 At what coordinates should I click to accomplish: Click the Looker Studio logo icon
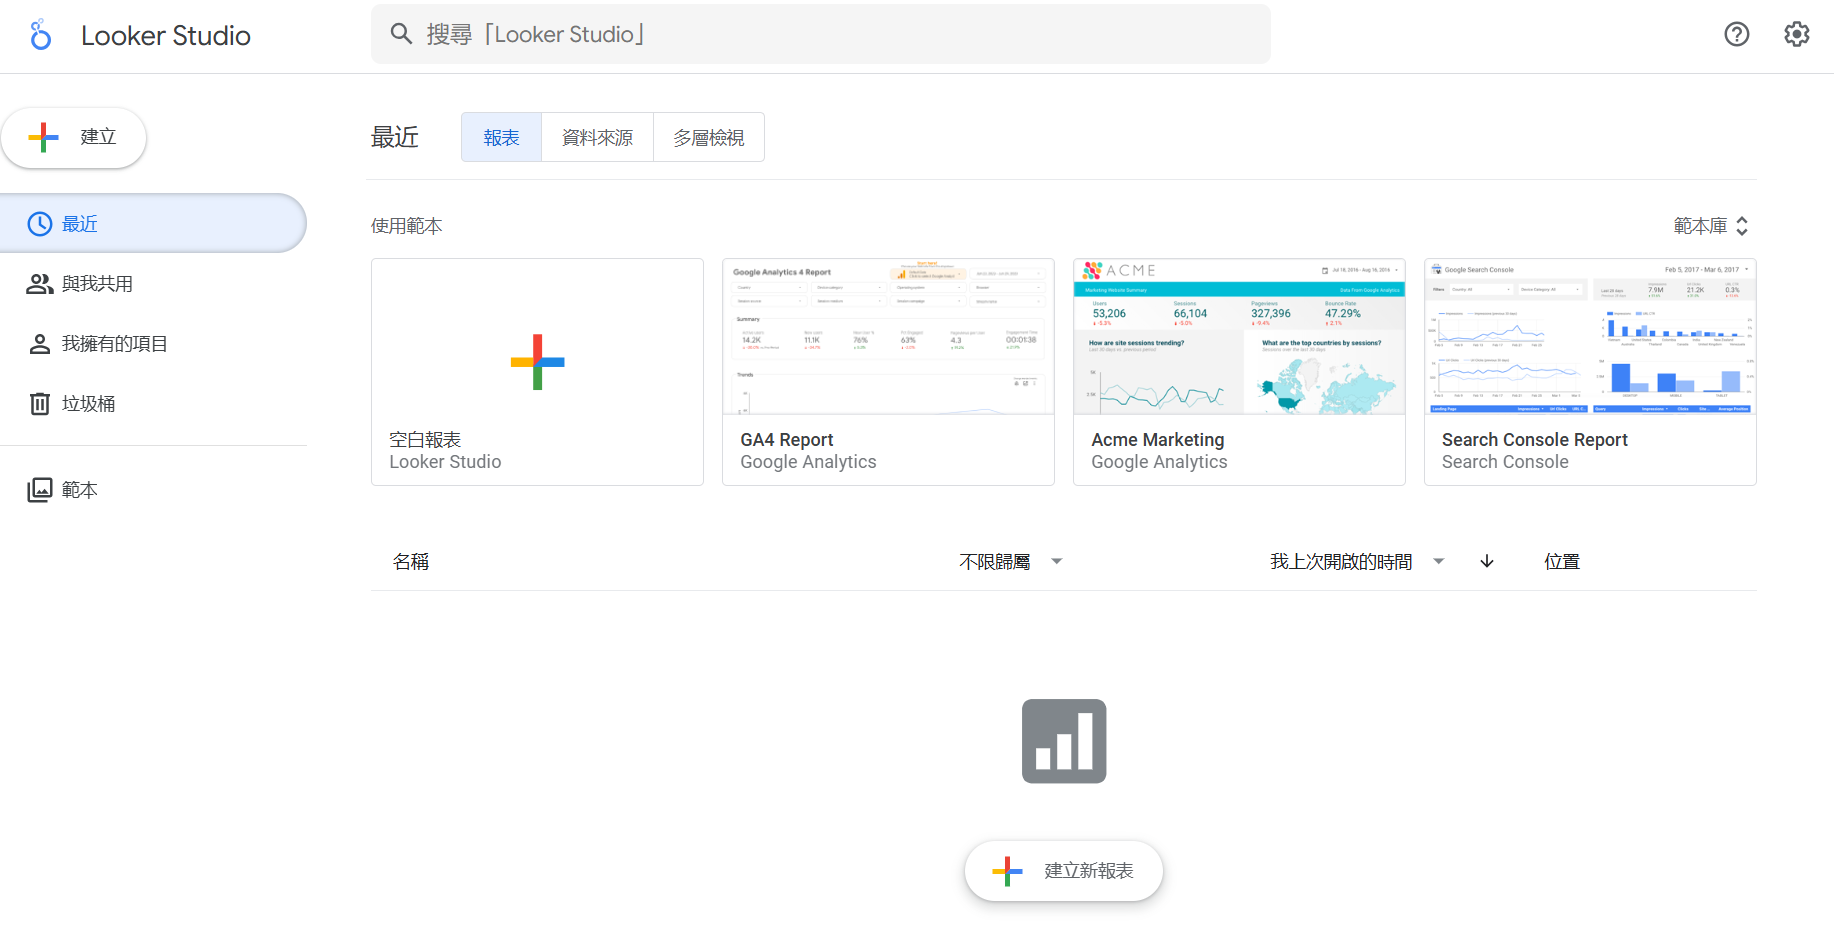40,35
